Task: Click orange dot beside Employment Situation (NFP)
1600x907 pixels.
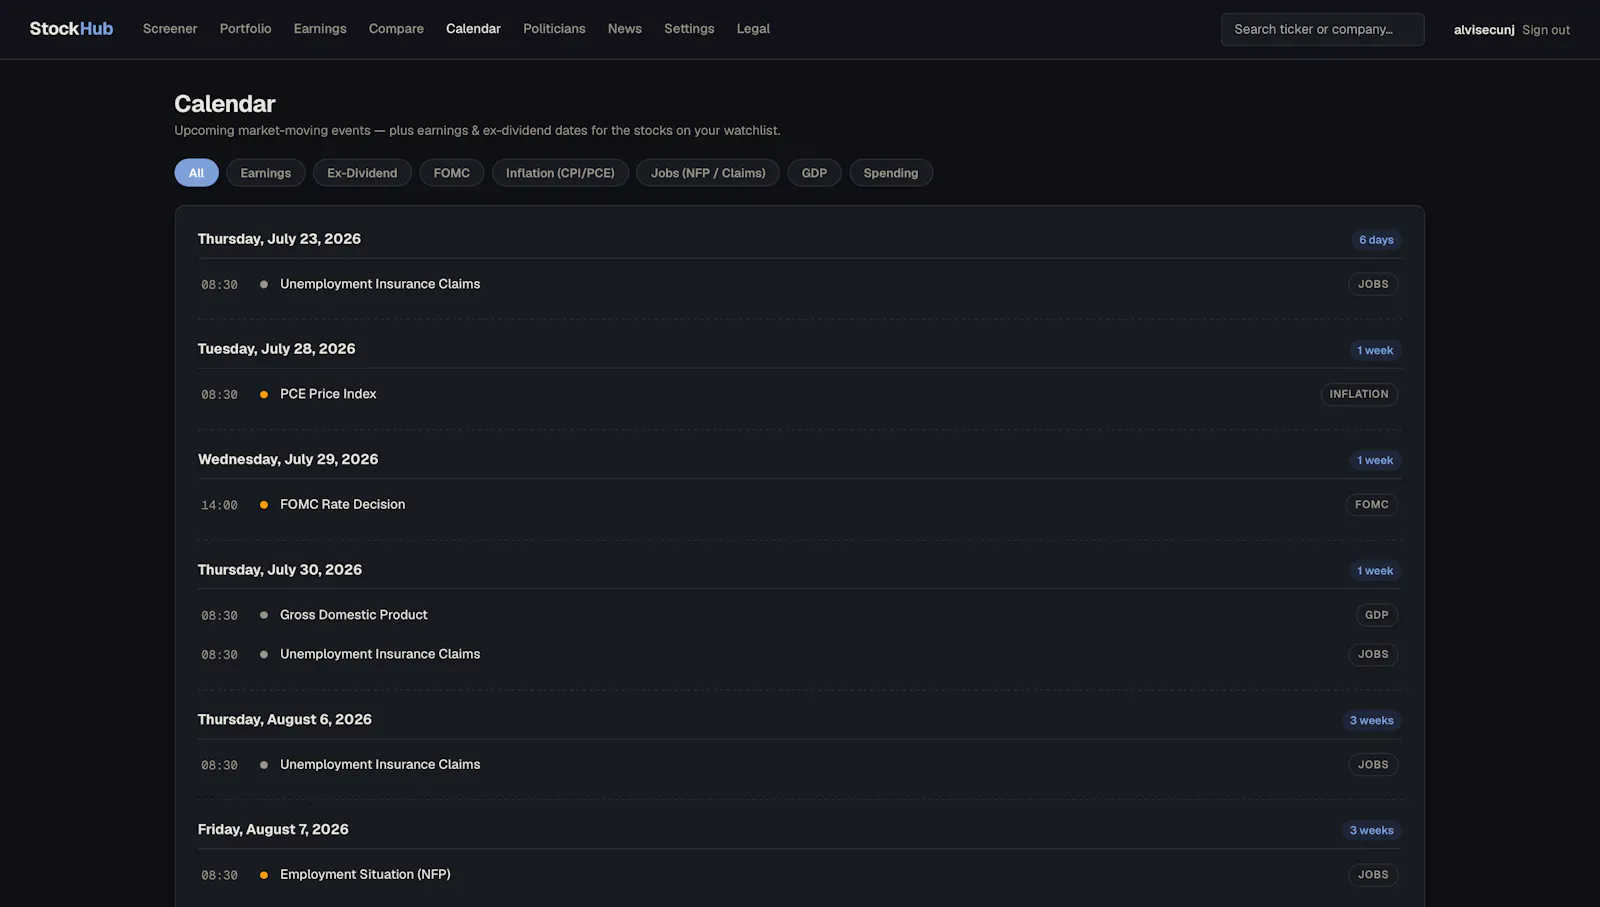Action: [264, 875]
